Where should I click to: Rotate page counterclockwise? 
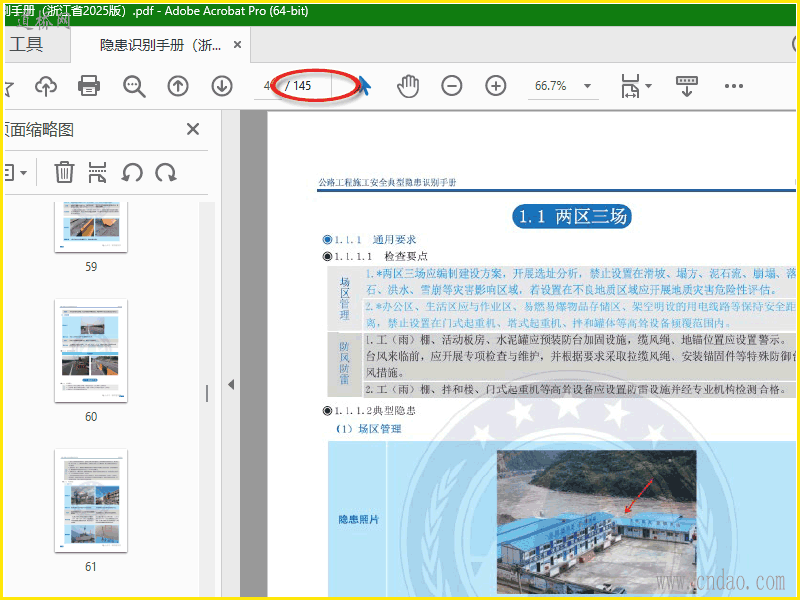(132, 173)
